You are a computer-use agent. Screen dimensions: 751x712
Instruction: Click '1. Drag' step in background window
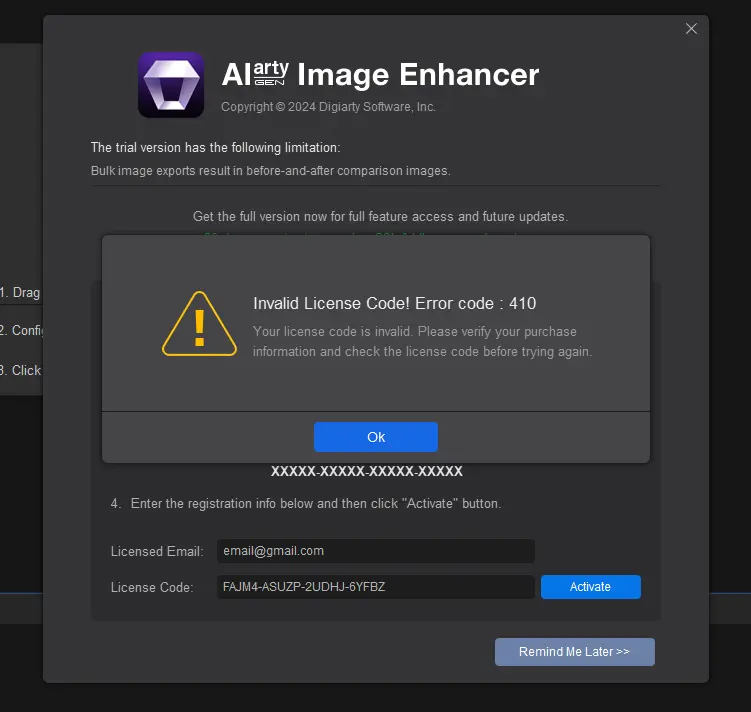pos(20,293)
